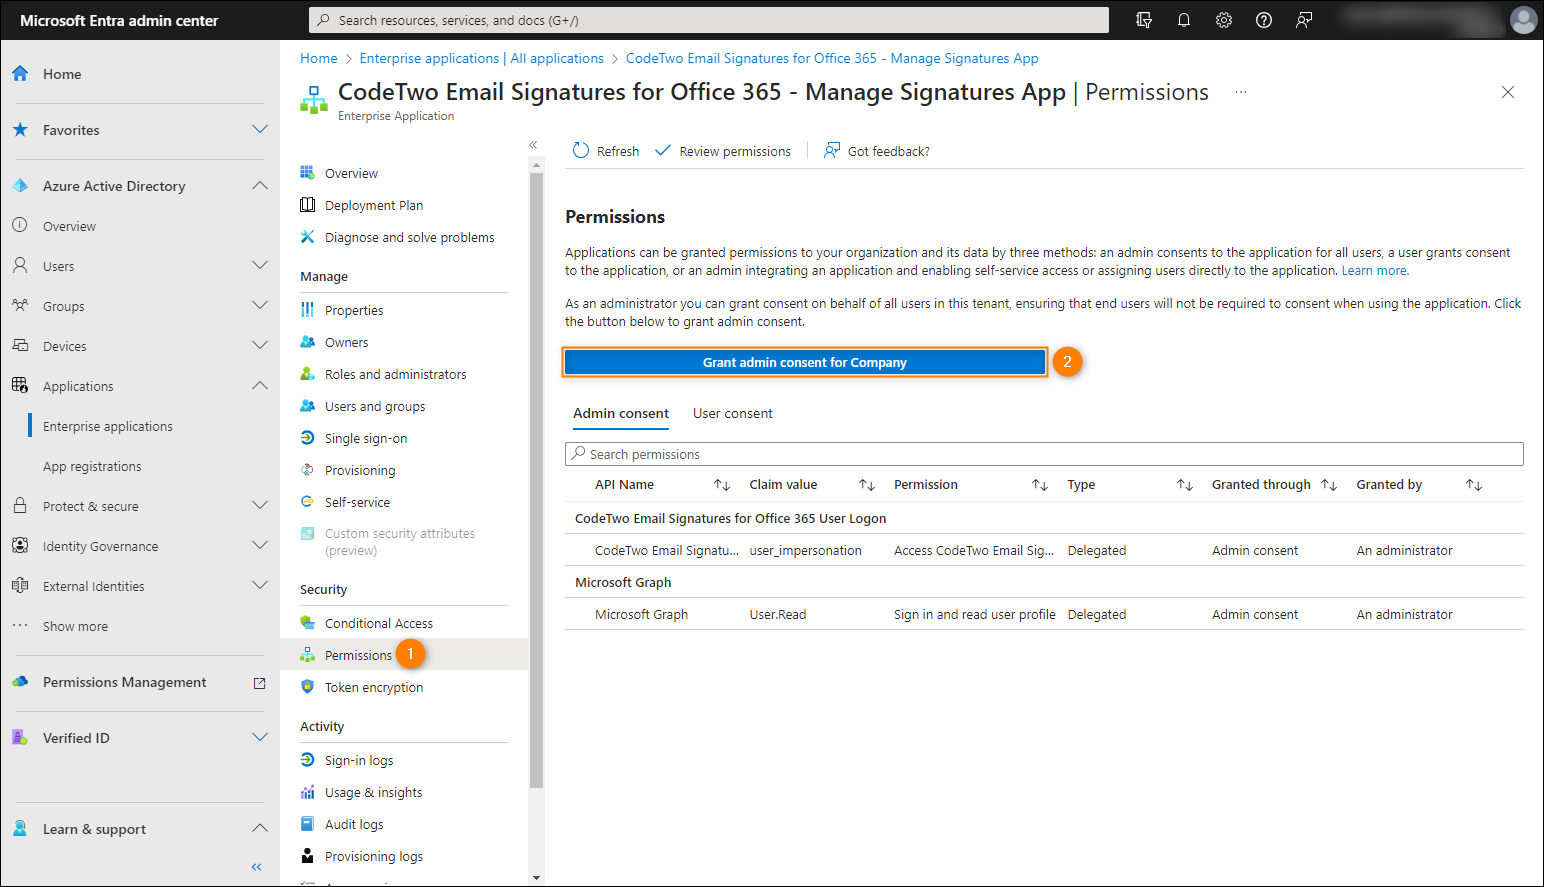1544x887 pixels.
Task: Open the help question mark icon
Action: [1264, 20]
